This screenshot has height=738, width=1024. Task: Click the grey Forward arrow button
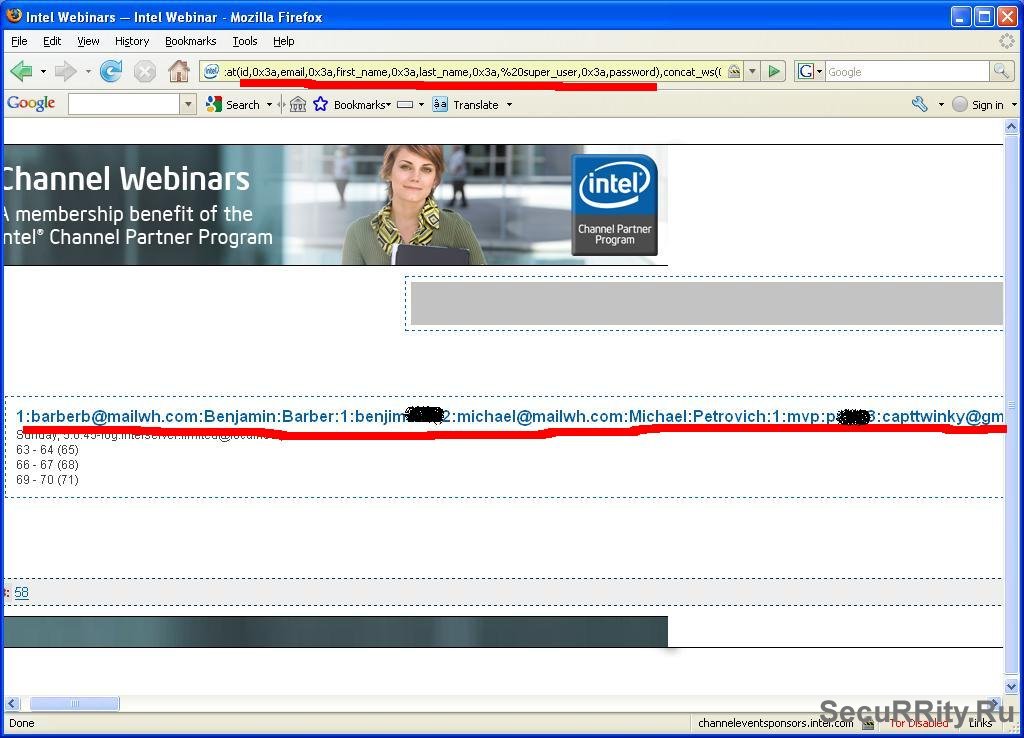[65, 71]
